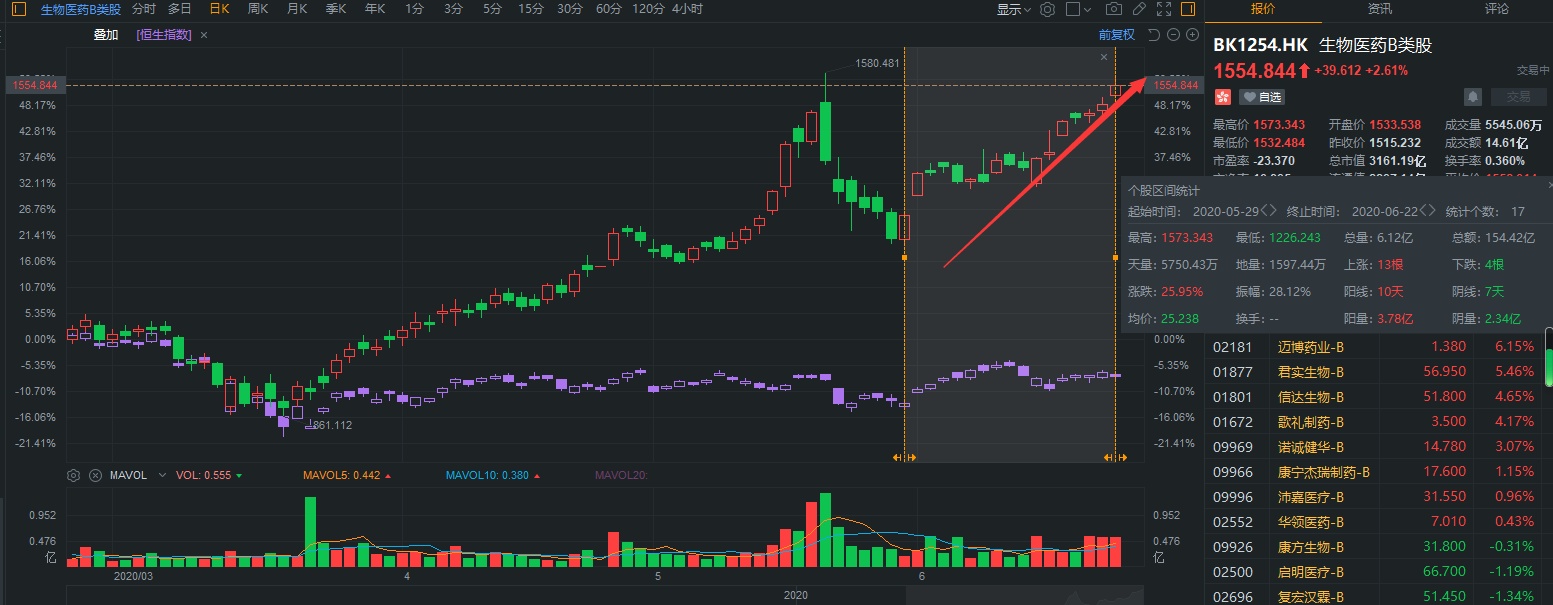
Task: Choose the 60分 minute interval
Action: [608, 9]
